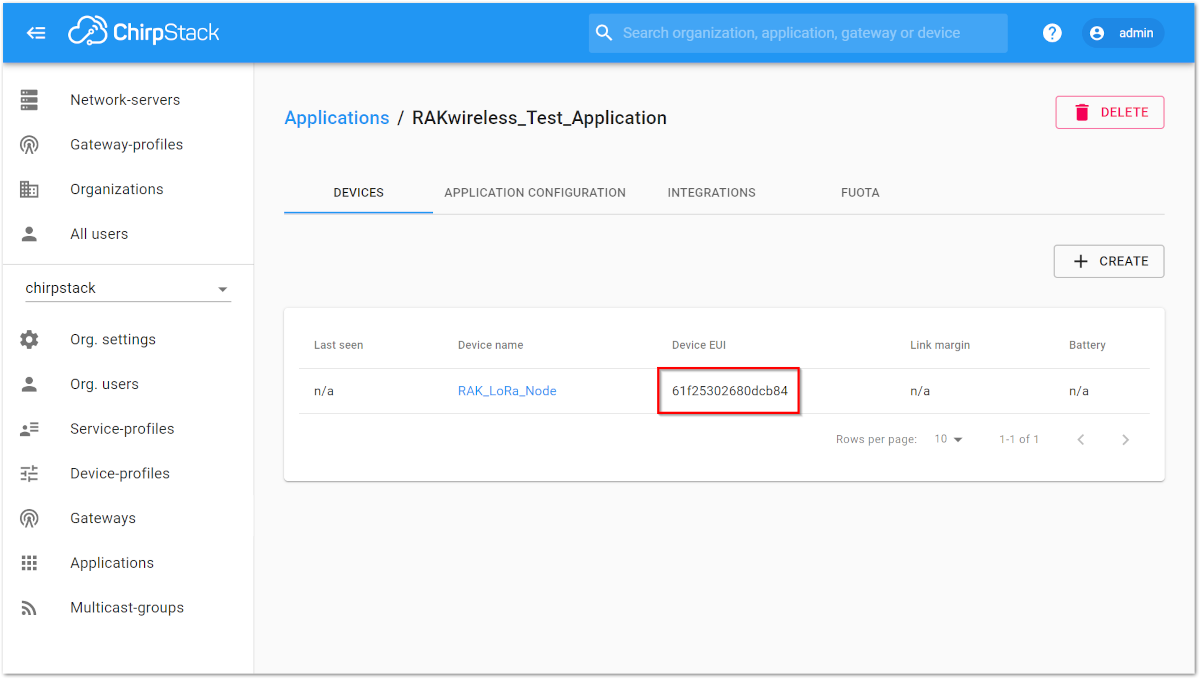Click the 1-1 of 1 pagination text
Image resolution: width=1200 pixels, height=679 pixels.
(x=1019, y=439)
